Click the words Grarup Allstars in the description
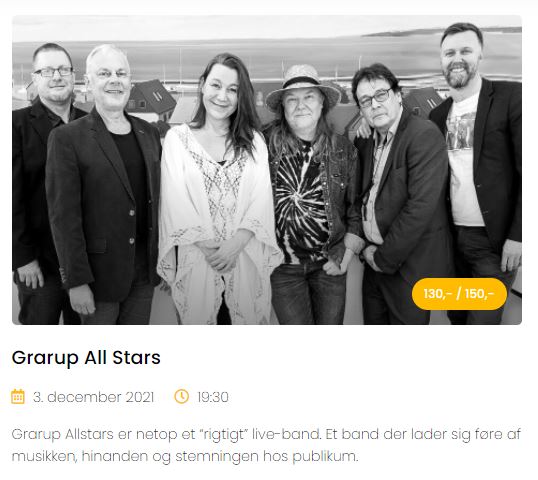 62,434
